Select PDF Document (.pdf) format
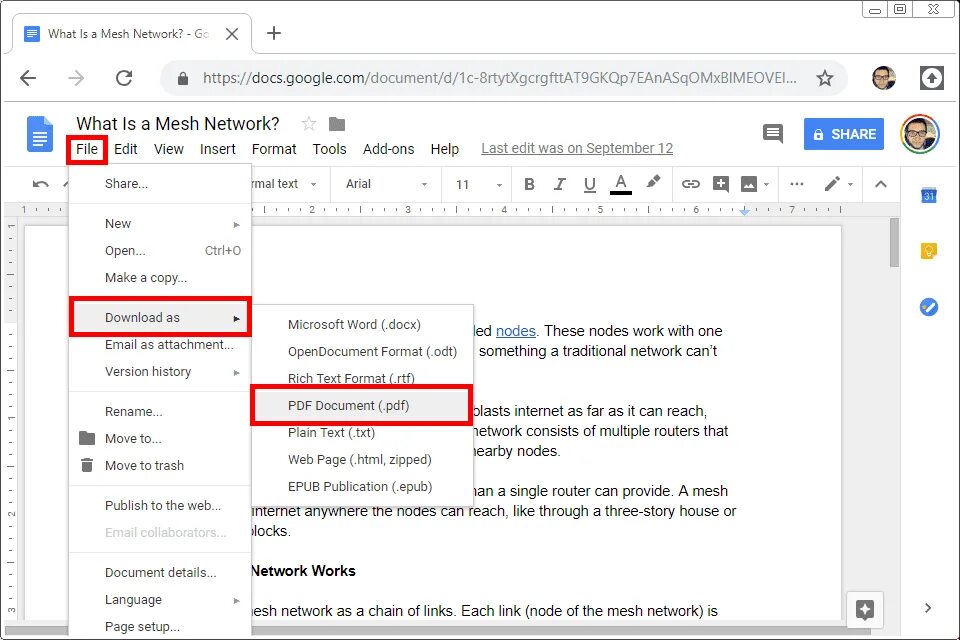Viewport: 960px width, 640px height. [361, 405]
